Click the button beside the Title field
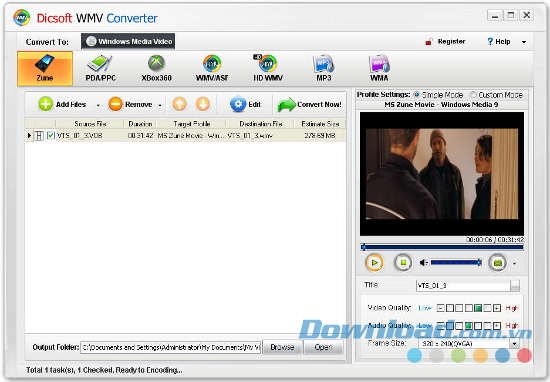Viewport: 550px width, 382px height. point(515,286)
